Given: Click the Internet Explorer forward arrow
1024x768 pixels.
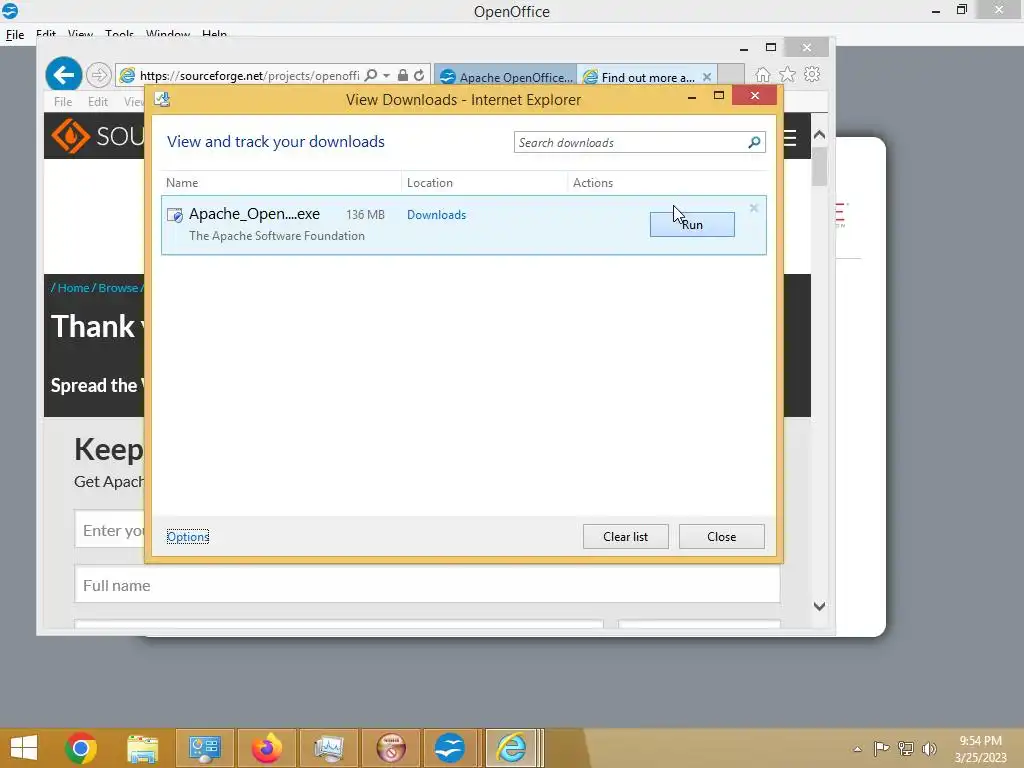Looking at the screenshot, I should (x=99, y=75).
